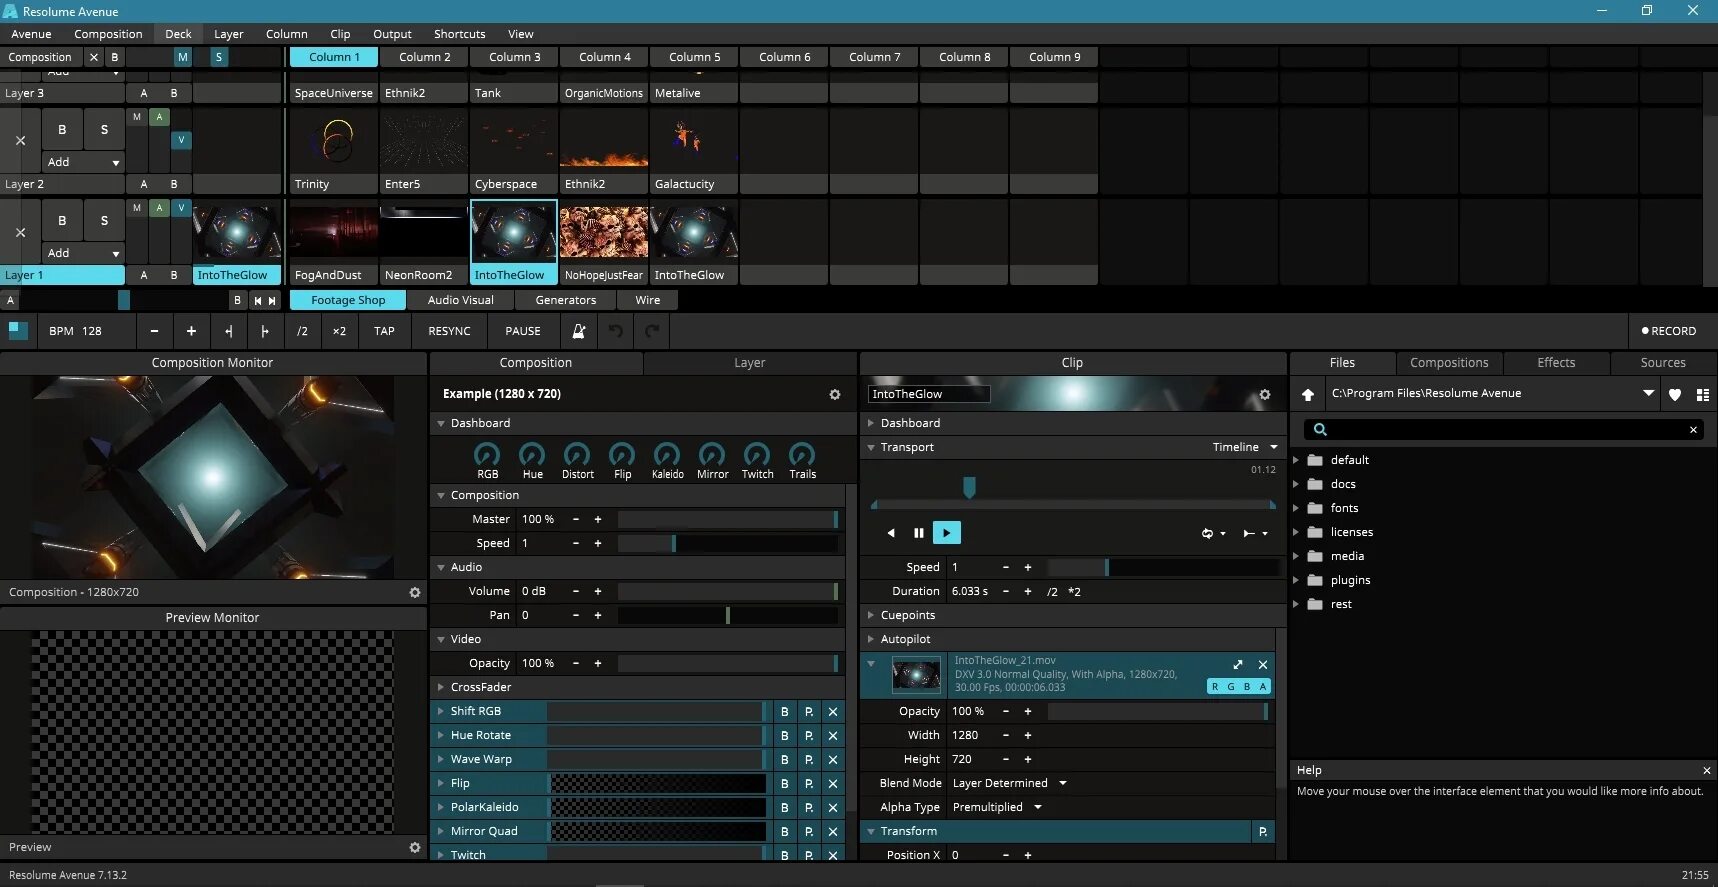Select the Audio Visual deck tab

pos(460,300)
